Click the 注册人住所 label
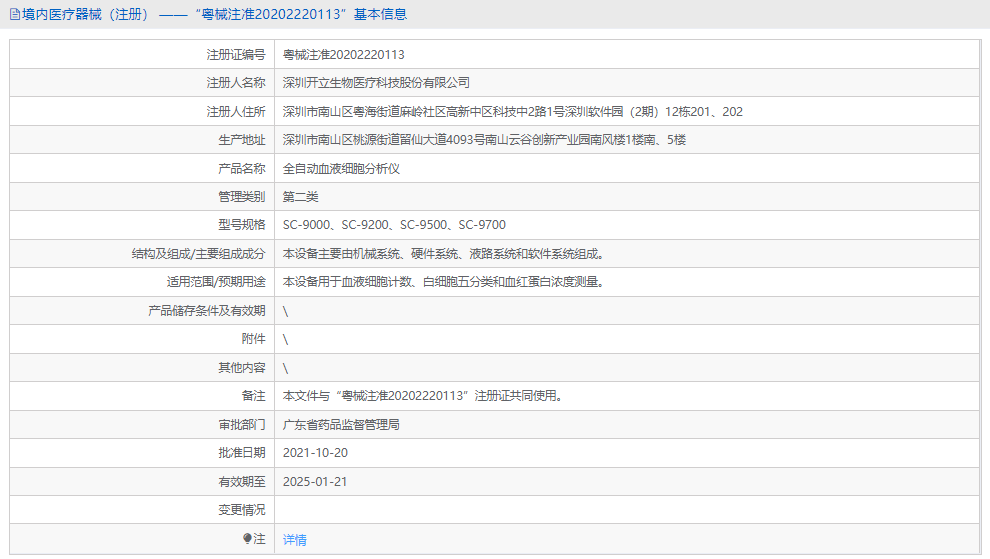 pyautogui.click(x=236, y=112)
